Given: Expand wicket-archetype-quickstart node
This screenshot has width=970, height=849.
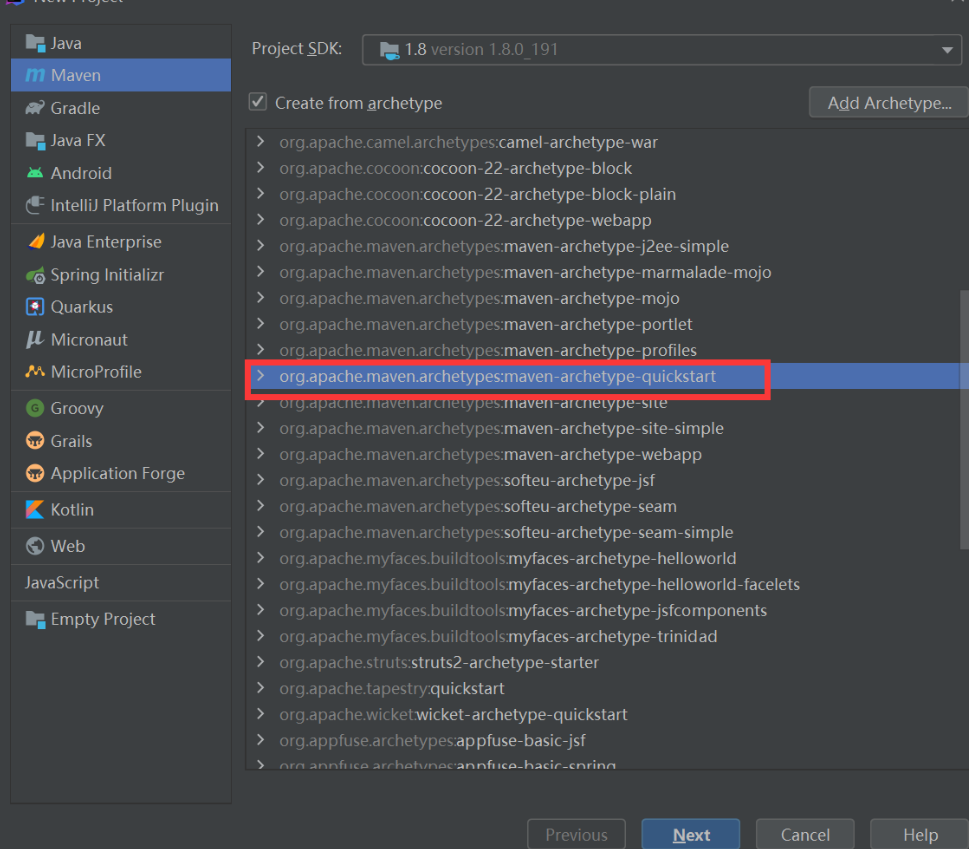Looking at the screenshot, I should pyautogui.click(x=261, y=714).
